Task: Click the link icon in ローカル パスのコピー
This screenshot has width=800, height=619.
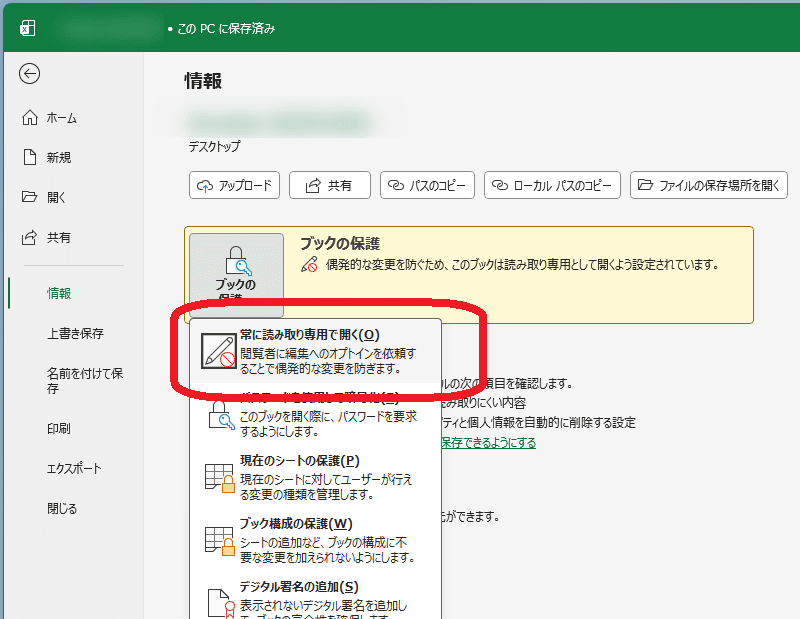Action: (x=500, y=185)
